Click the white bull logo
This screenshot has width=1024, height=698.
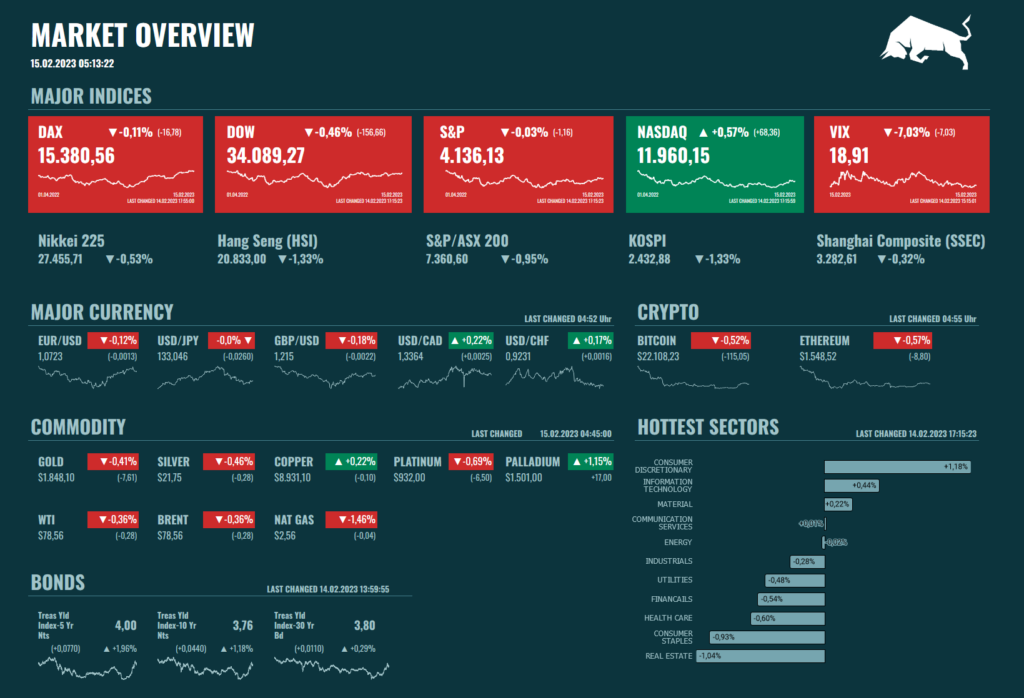coord(926,42)
